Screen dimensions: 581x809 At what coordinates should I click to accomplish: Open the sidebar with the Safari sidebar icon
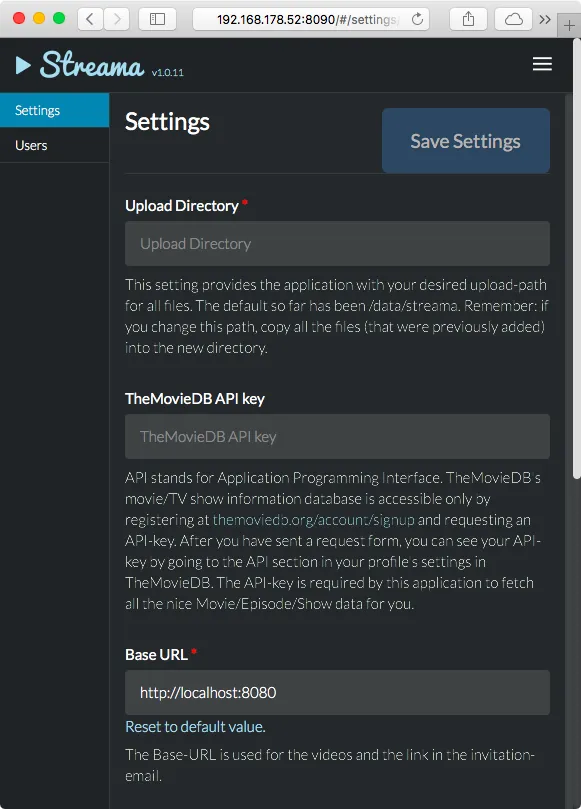(x=155, y=19)
